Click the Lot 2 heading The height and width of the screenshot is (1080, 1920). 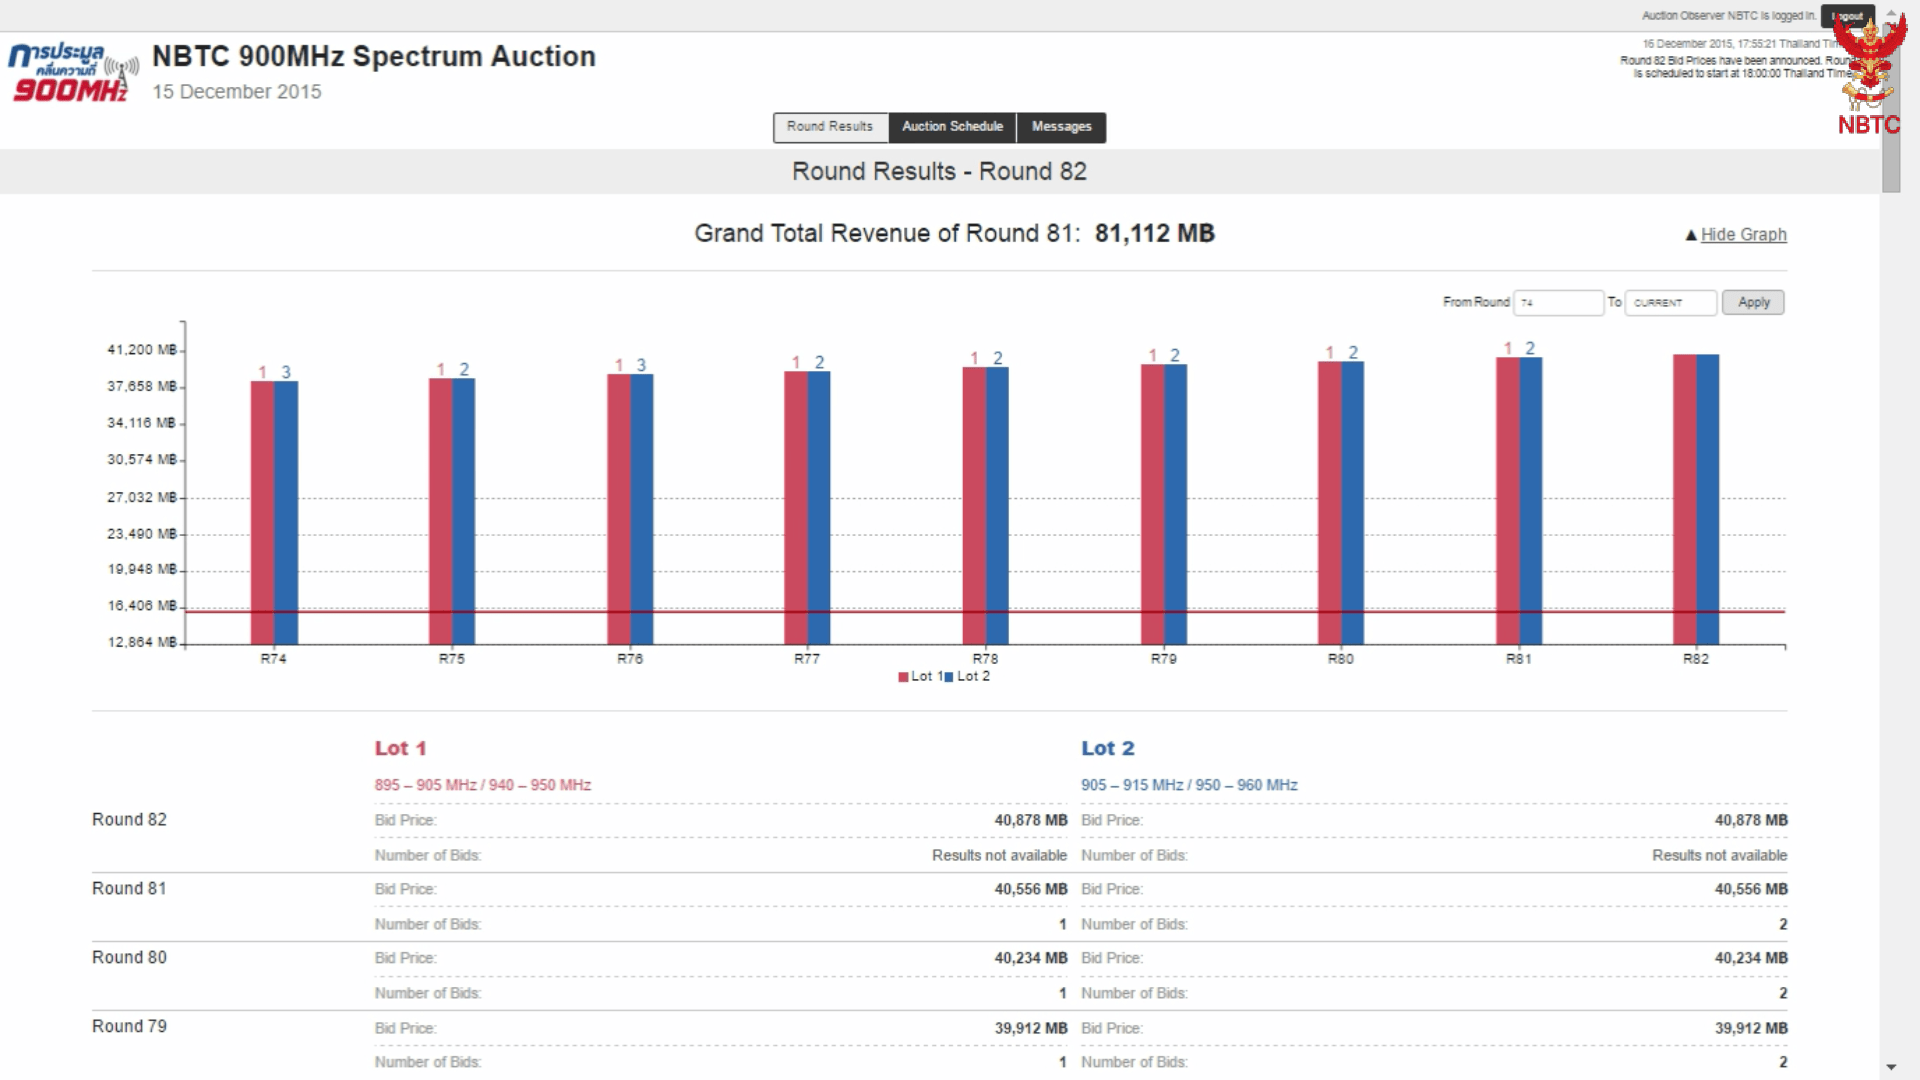click(x=1107, y=748)
